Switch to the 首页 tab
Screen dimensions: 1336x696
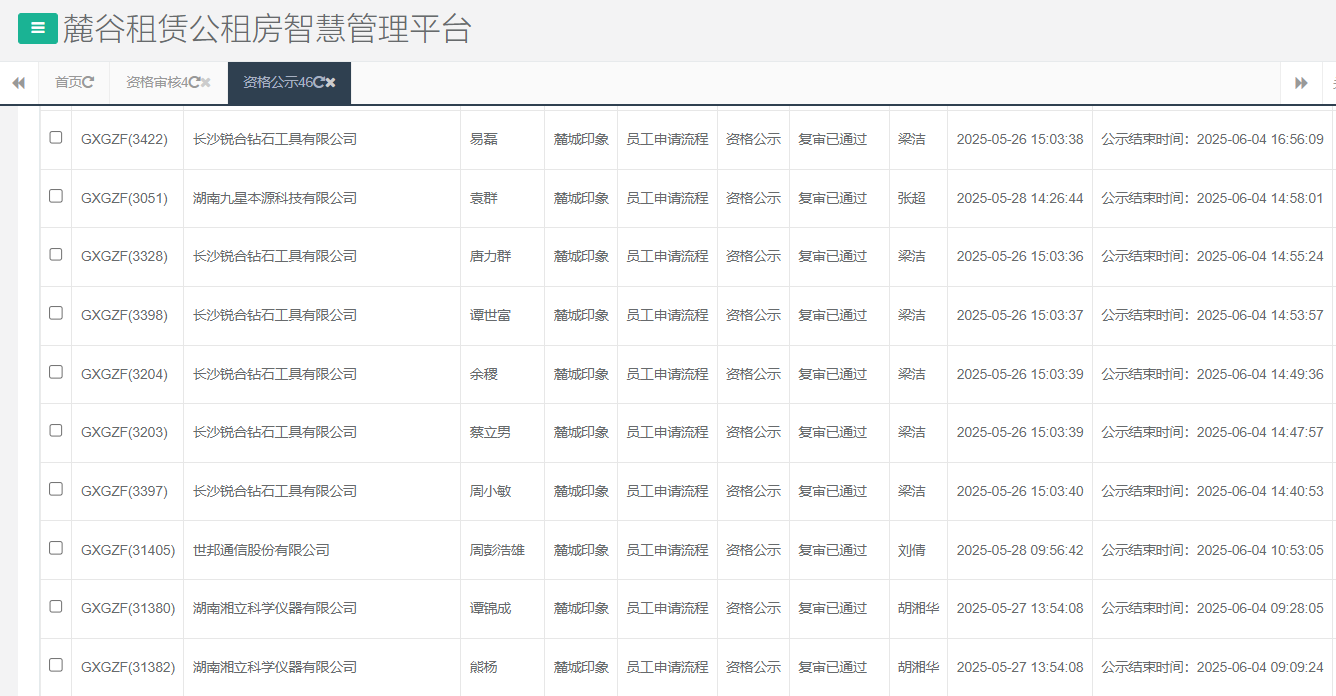click(x=68, y=83)
